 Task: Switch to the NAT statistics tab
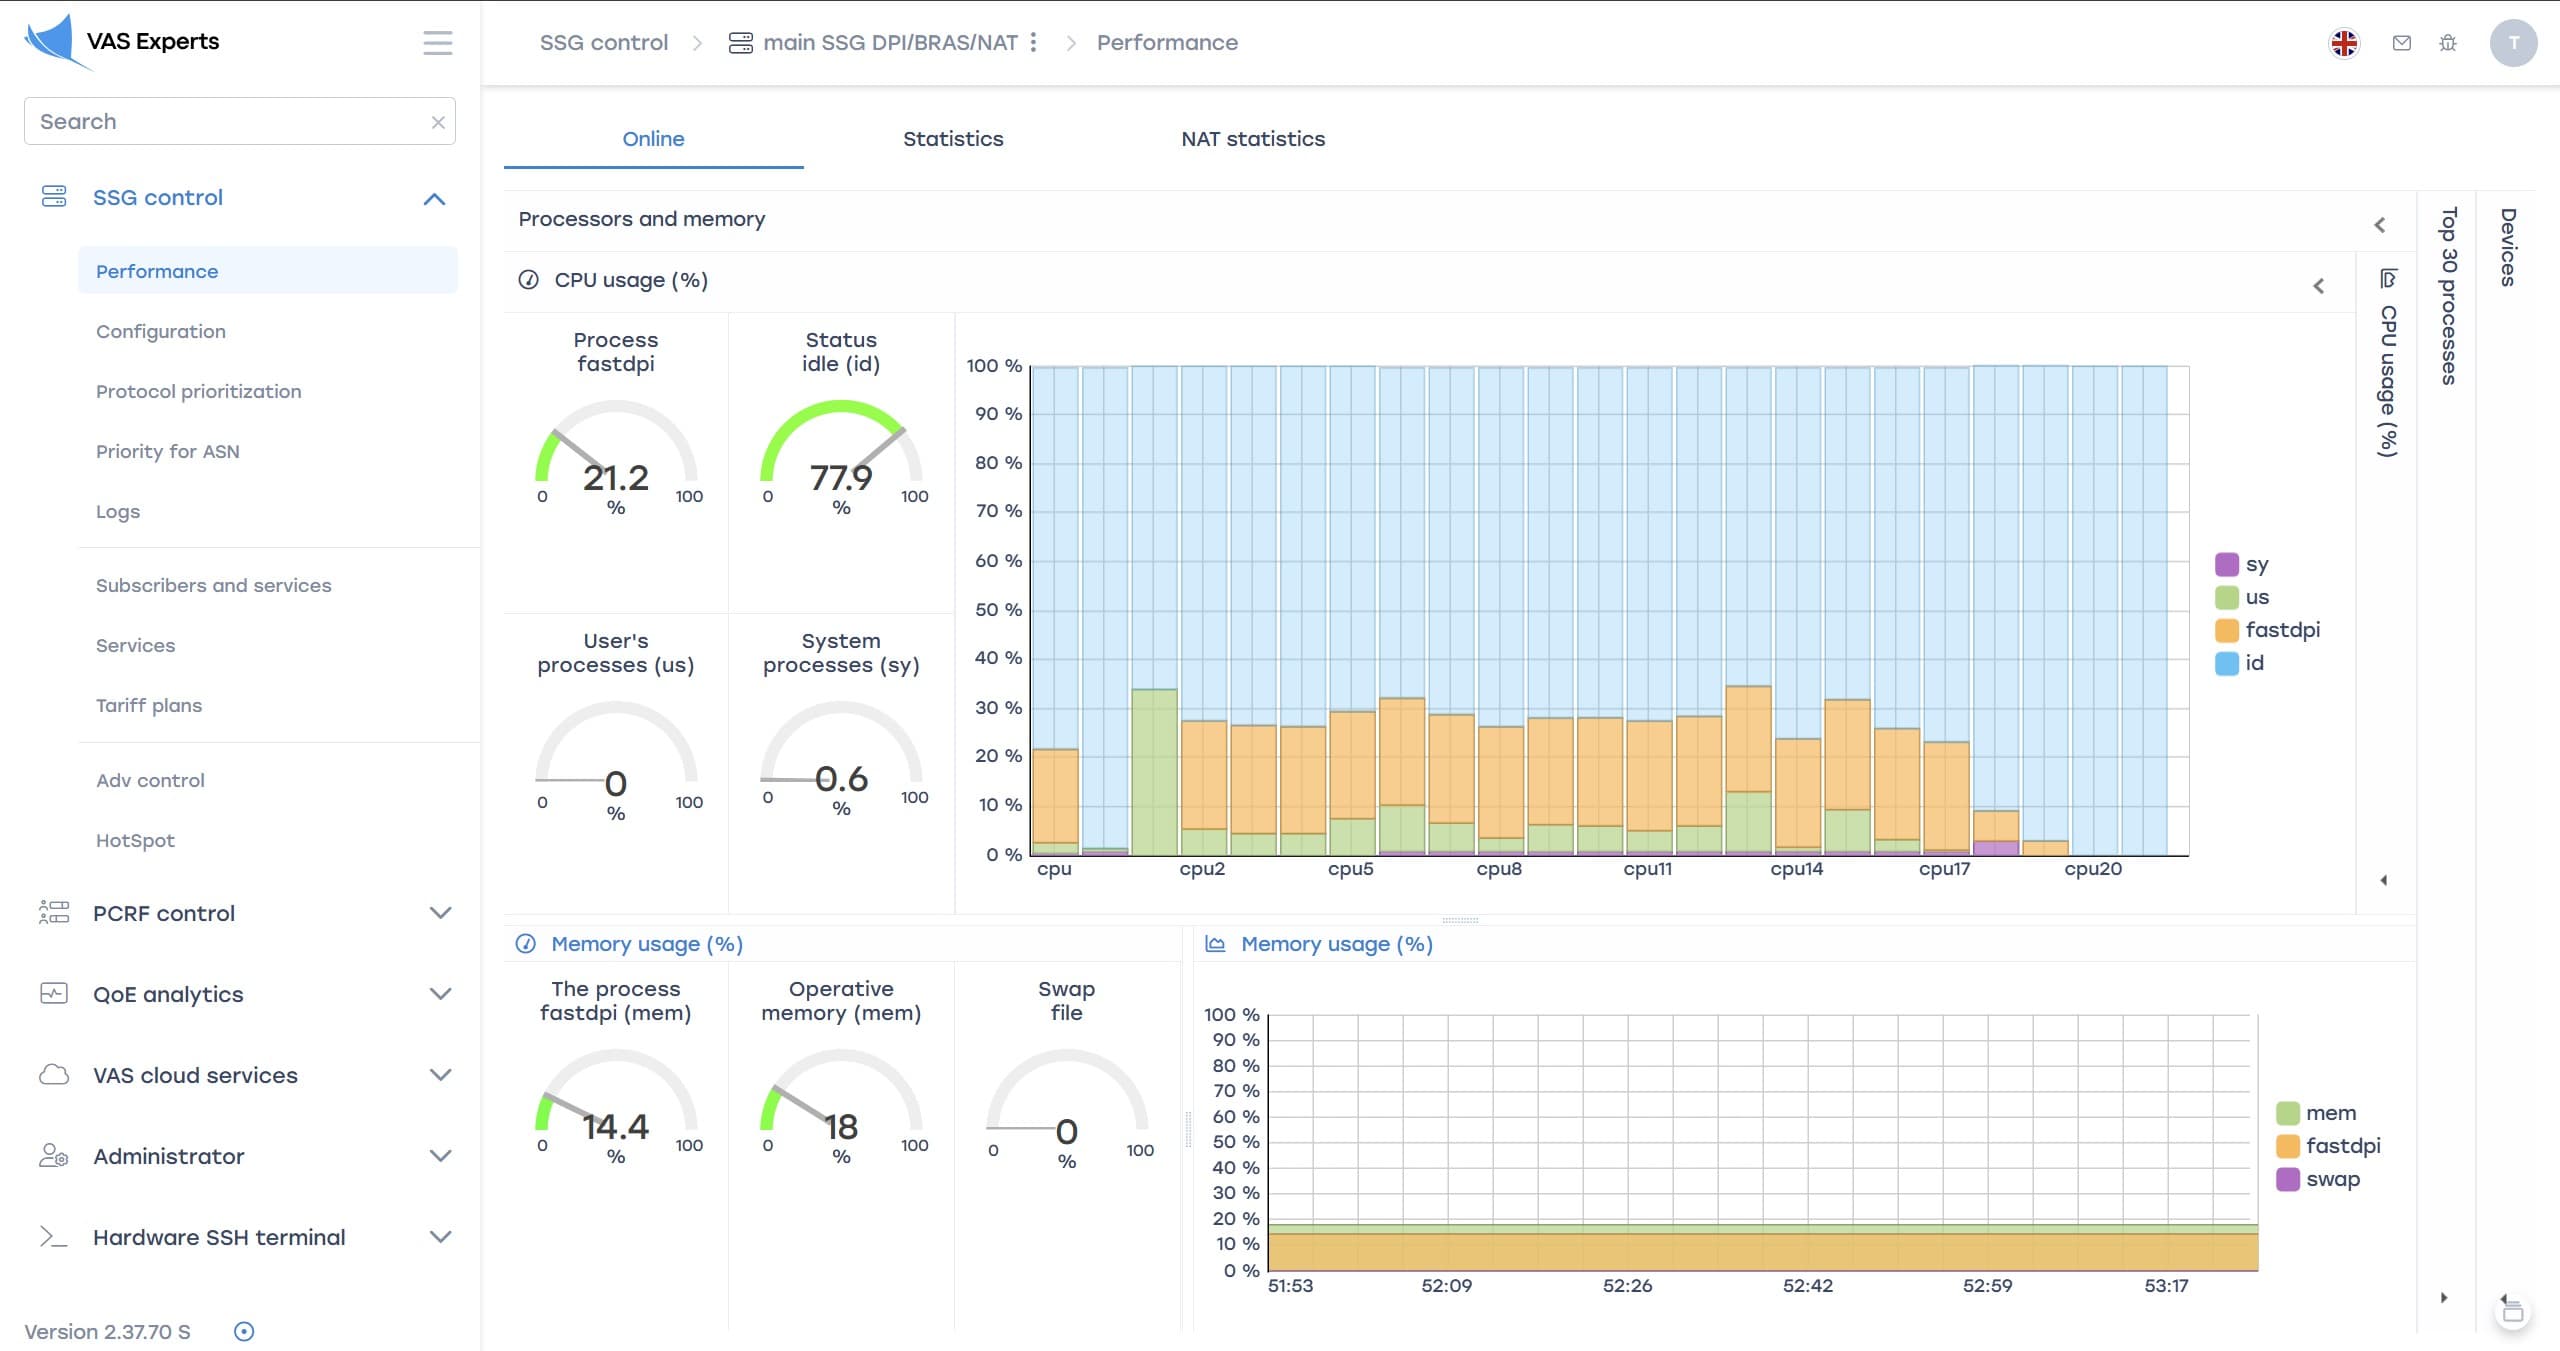pos(1253,139)
